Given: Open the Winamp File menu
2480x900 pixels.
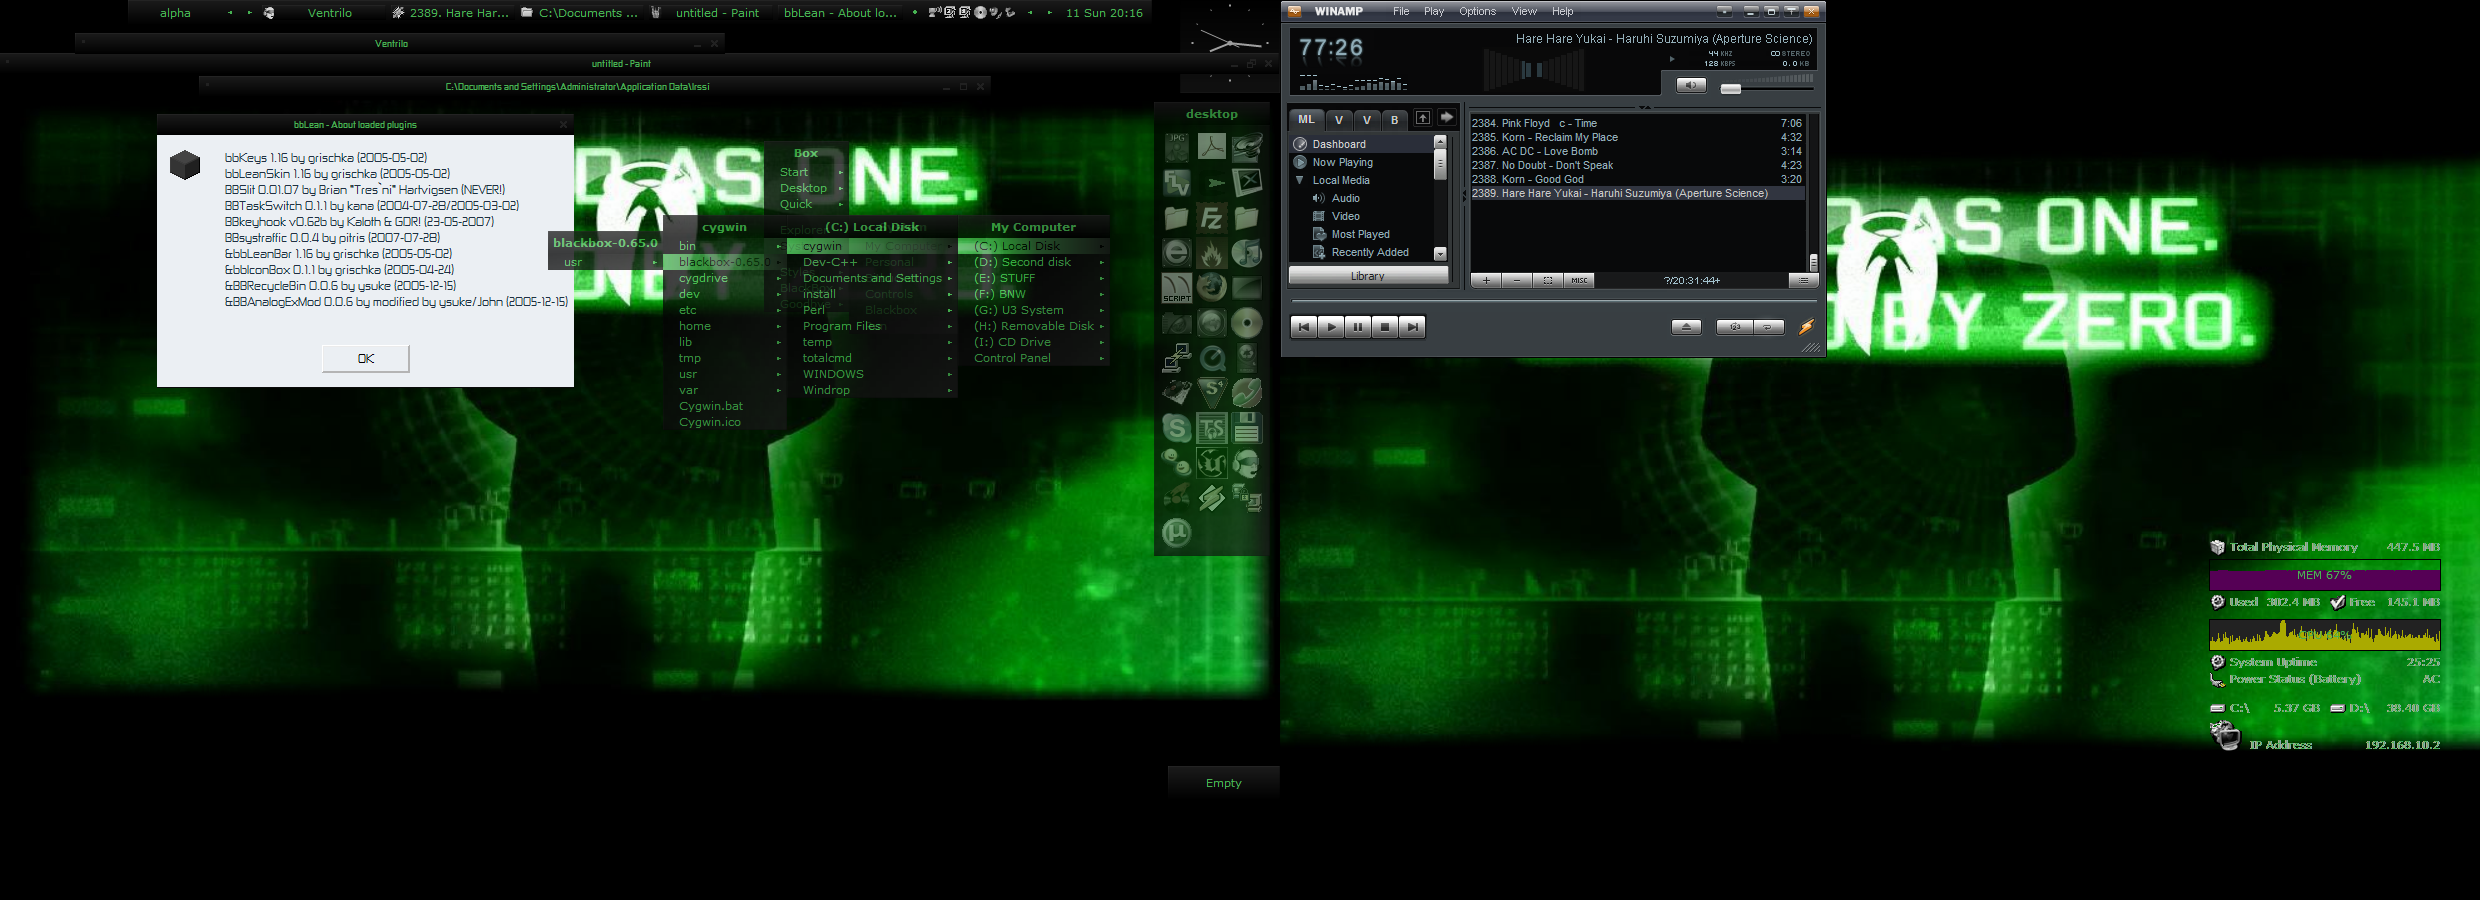Looking at the screenshot, I should (1401, 12).
